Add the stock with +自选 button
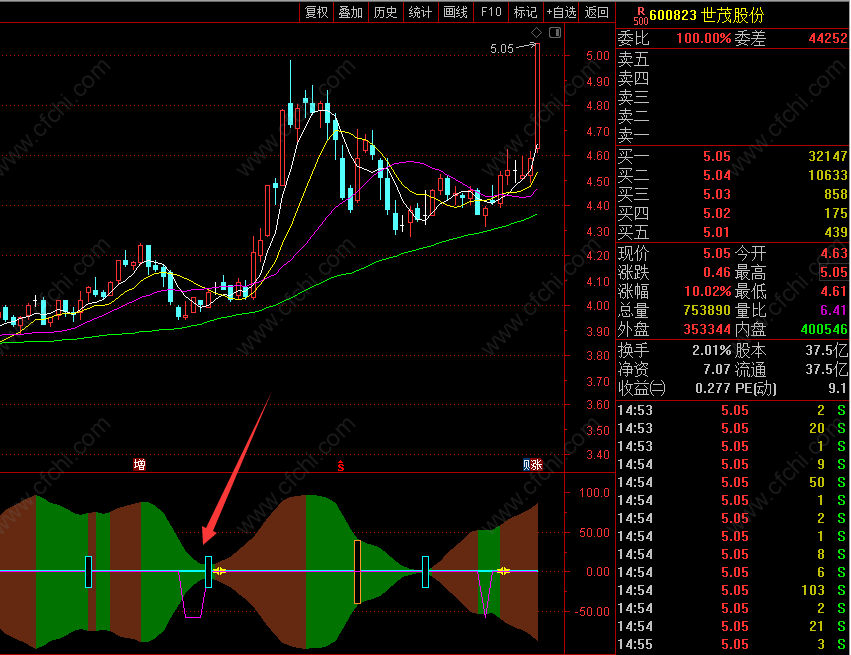Viewport: 851px width, 655px height. click(x=561, y=12)
